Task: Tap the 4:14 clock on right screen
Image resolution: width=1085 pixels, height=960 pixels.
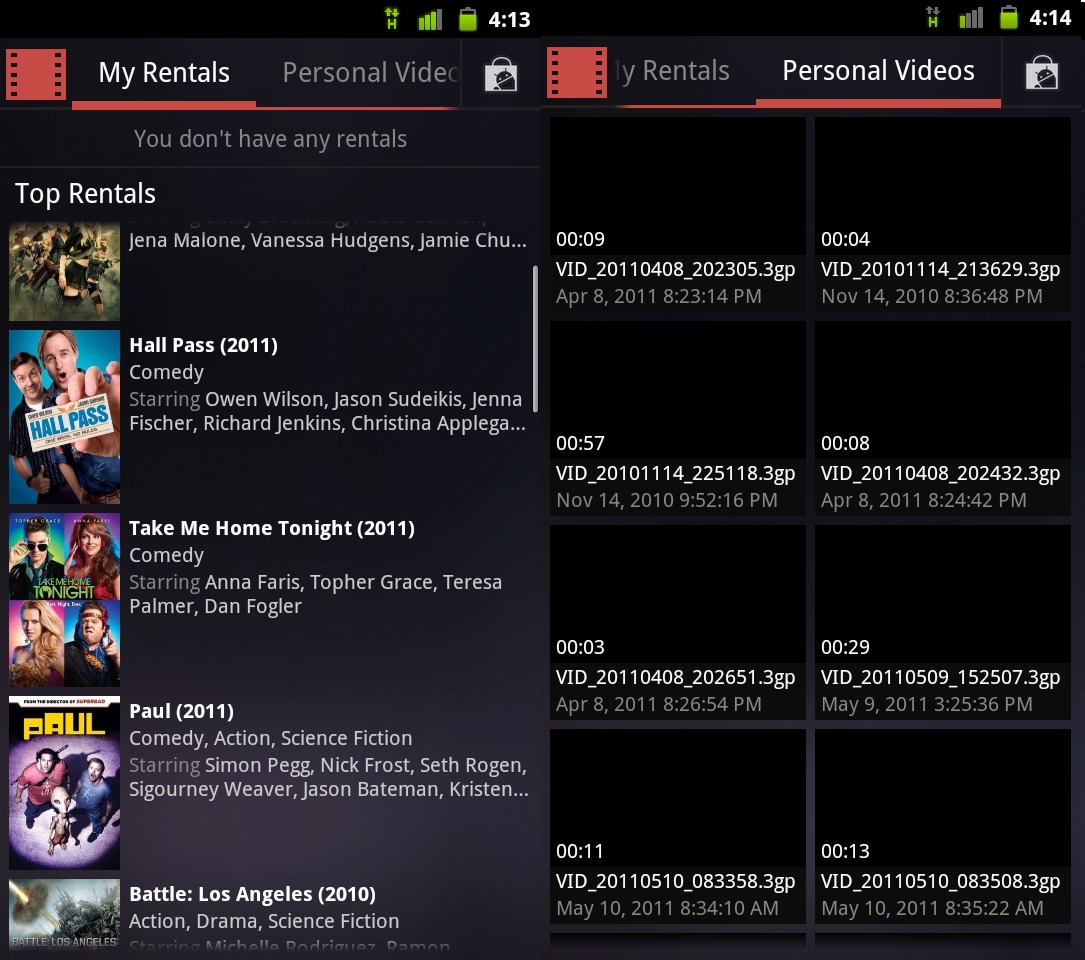Action: coord(1050,17)
